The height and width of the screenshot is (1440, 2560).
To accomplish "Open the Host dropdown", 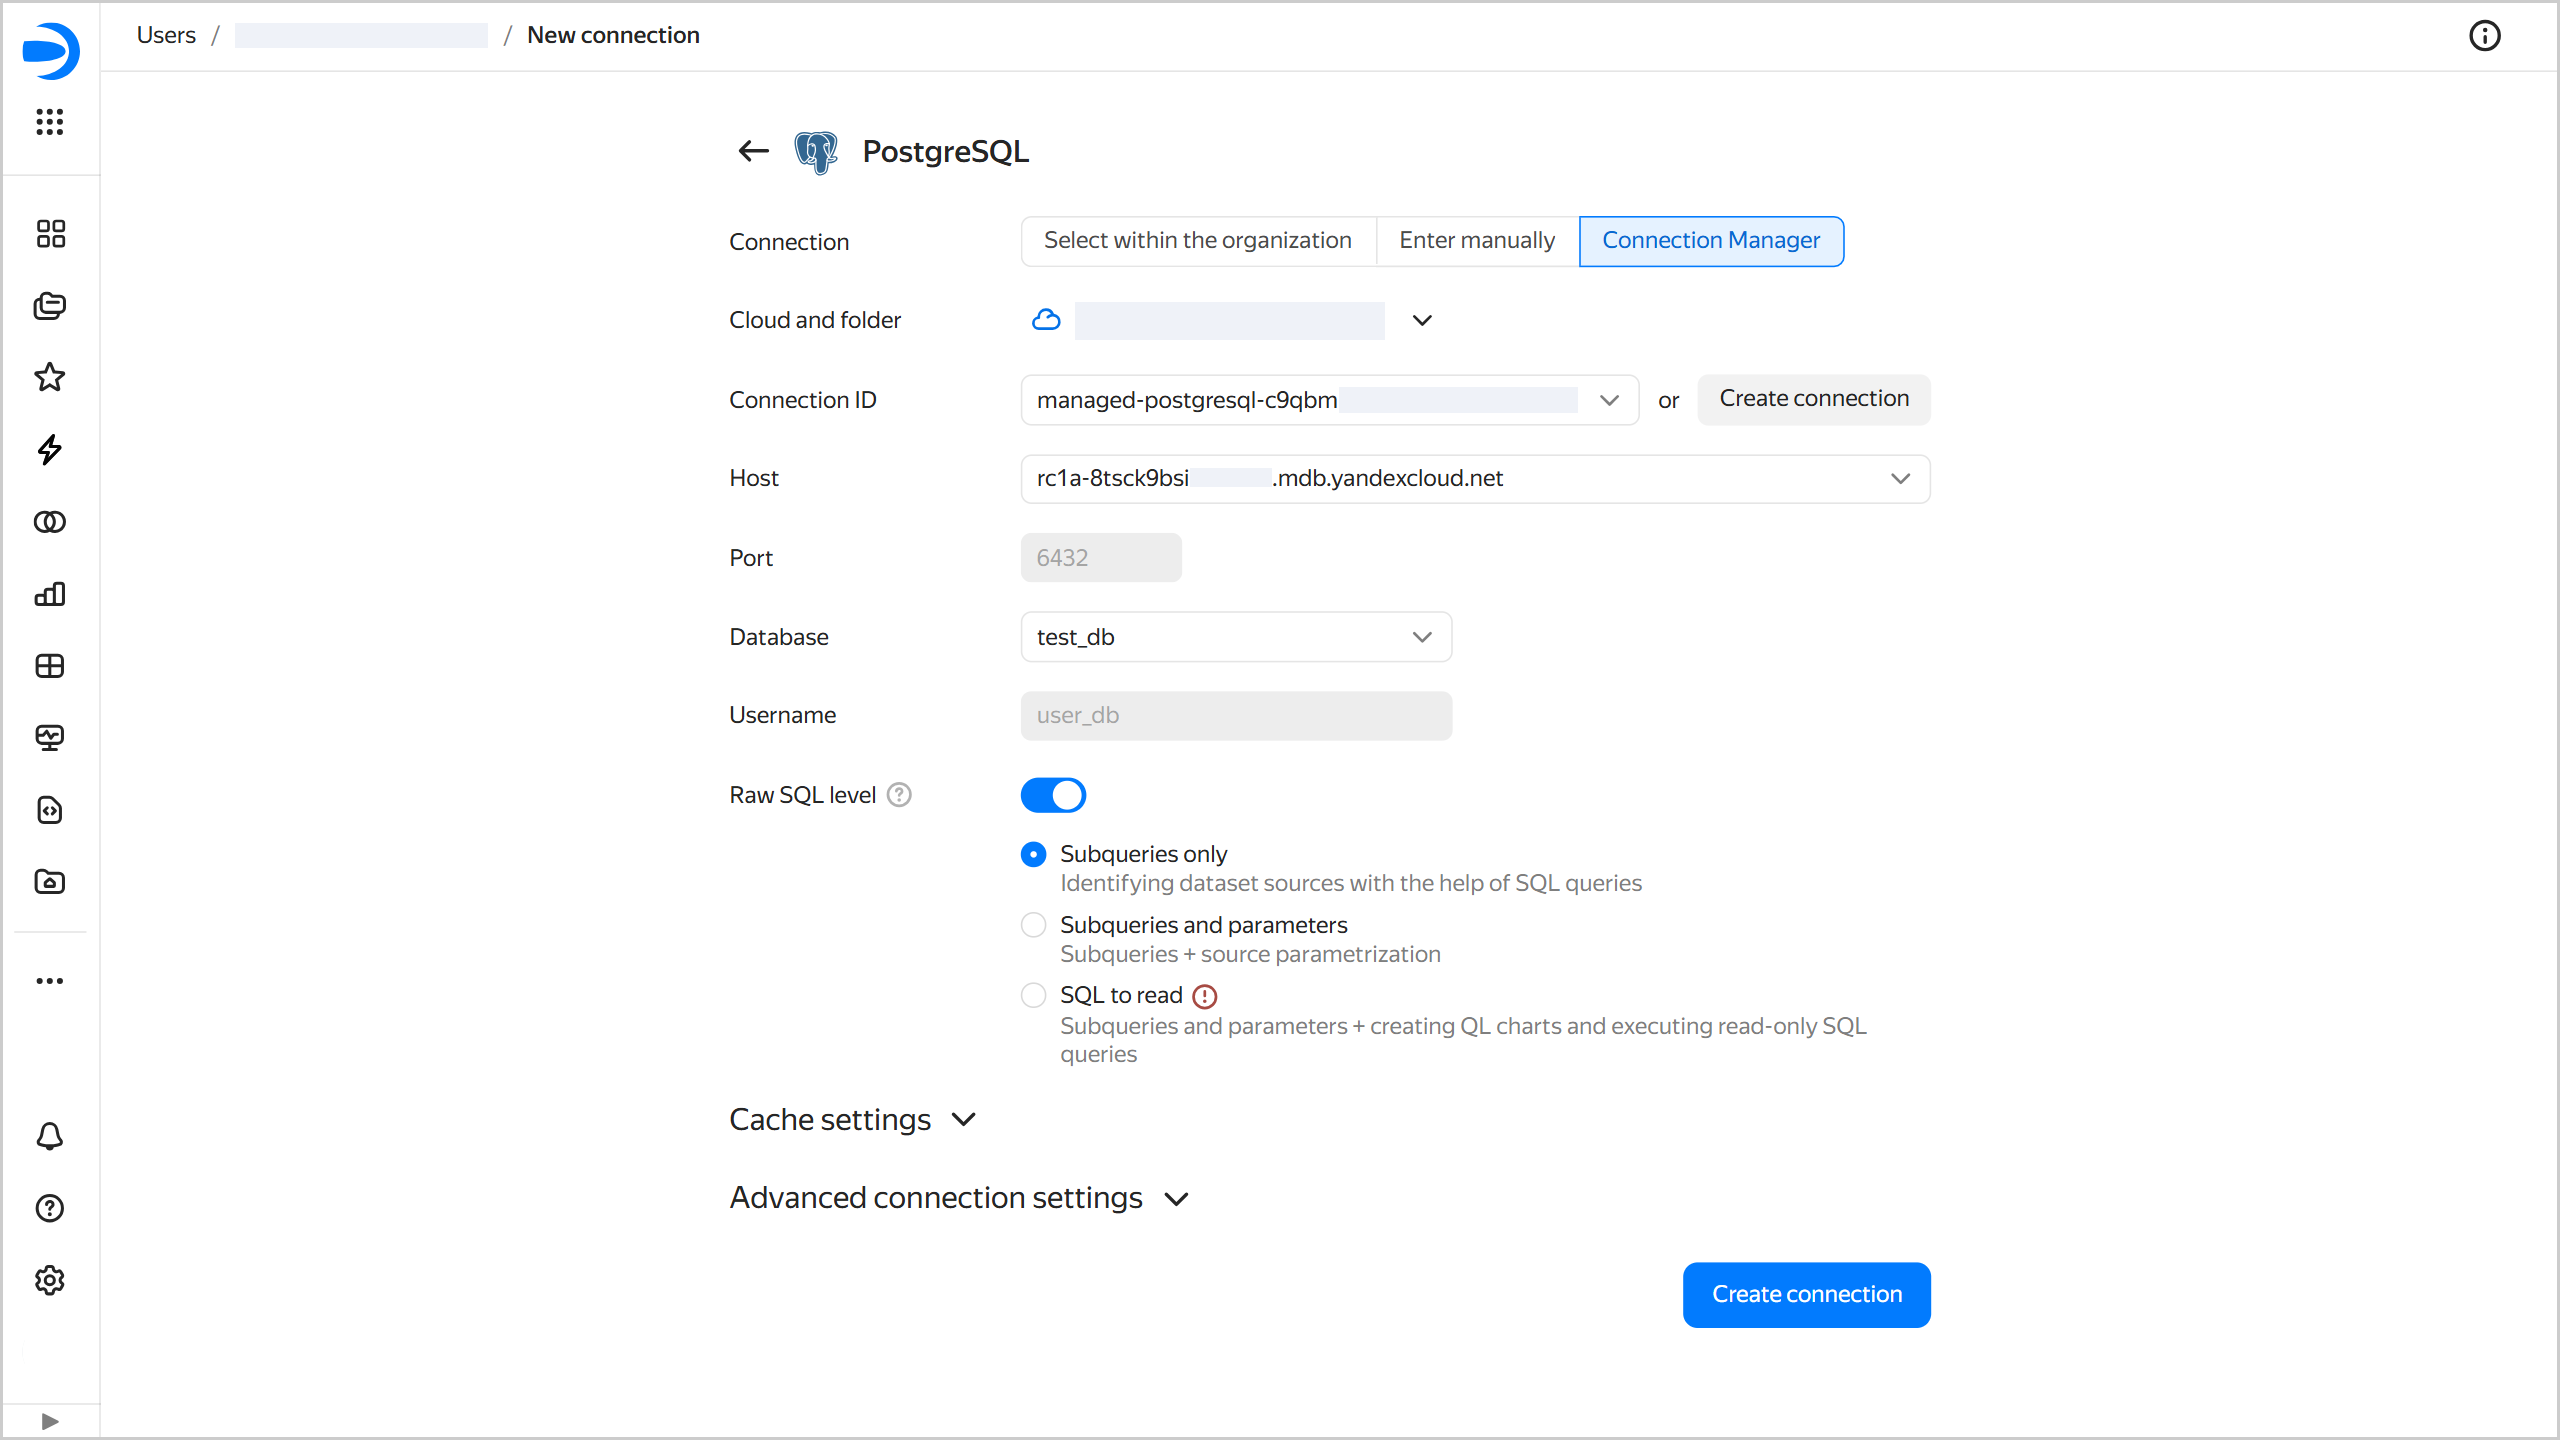I will pos(1475,479).
